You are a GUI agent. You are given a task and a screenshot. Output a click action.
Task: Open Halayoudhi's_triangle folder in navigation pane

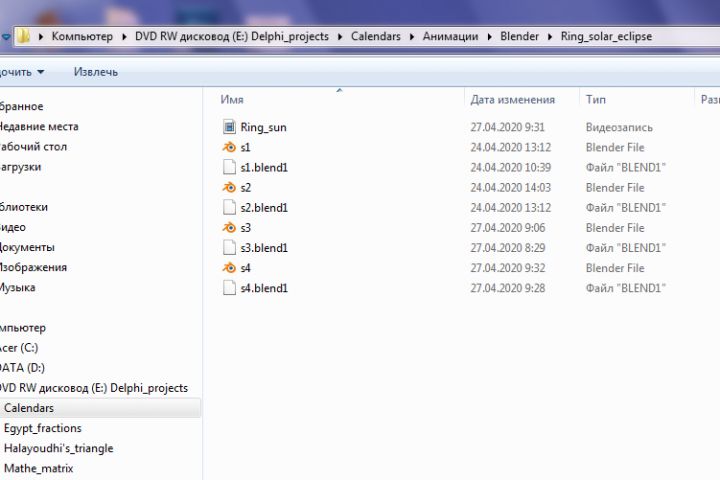click(x=58, y=448)
